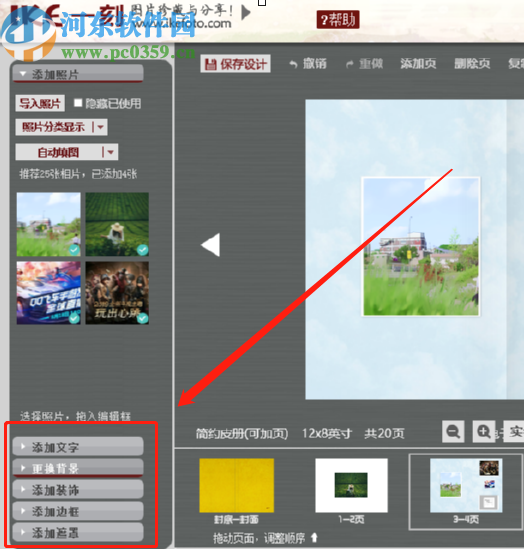Click the 共20页 page count text
The image size is (524, 549).
pyautogui.click(x=384, y=433)
